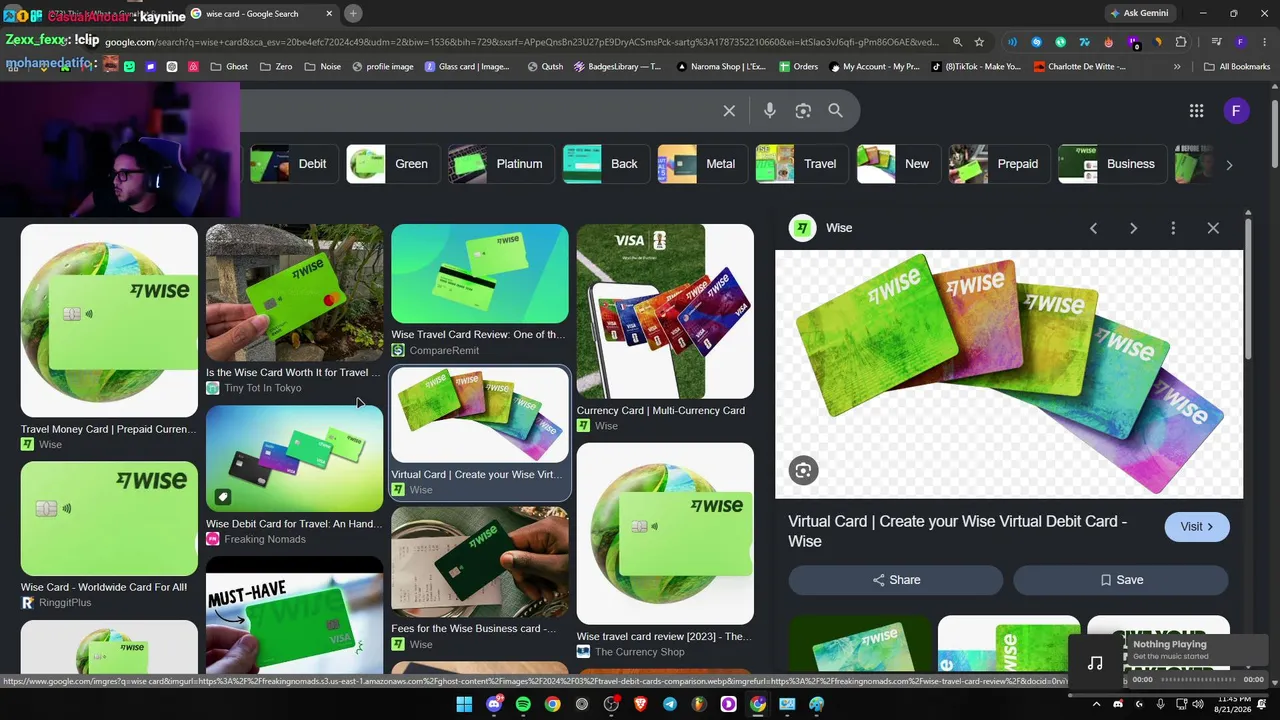The height and width of the screenshot is (720, 1280).
Task: Open the Orders bookmark
Action: pos(799,67)
